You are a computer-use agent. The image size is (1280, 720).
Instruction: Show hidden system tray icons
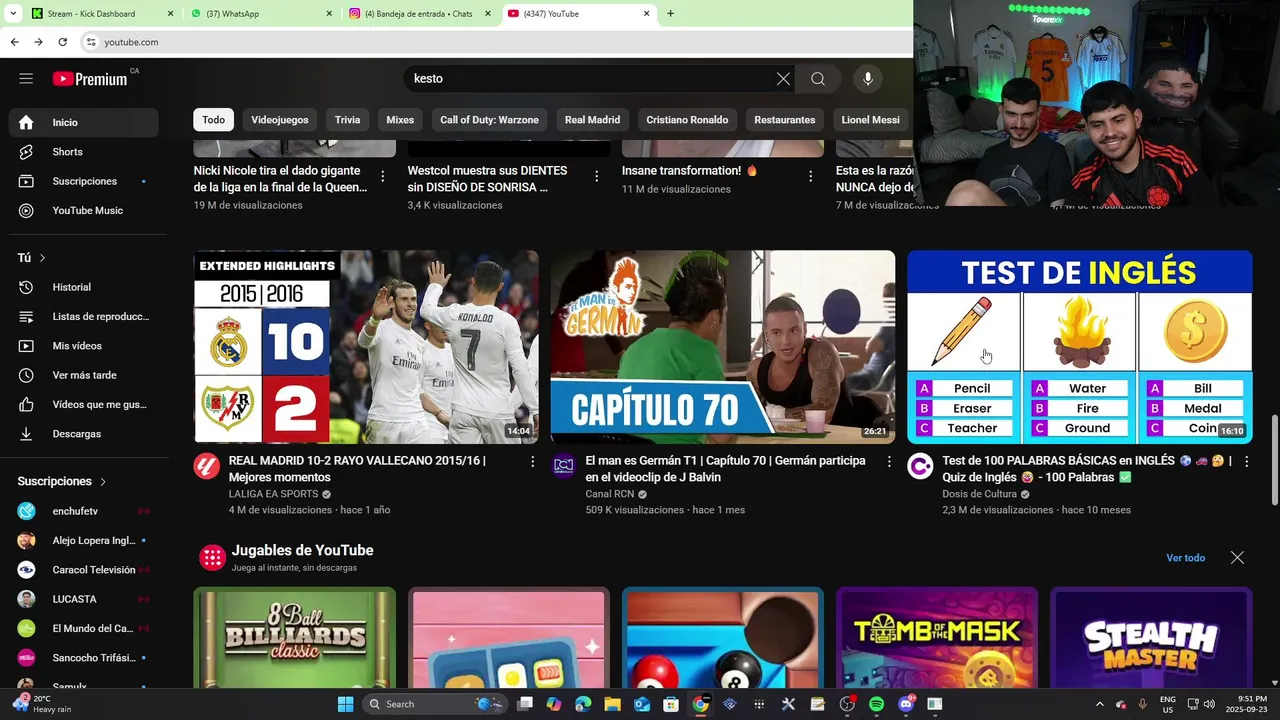(x=1100, y=704)
